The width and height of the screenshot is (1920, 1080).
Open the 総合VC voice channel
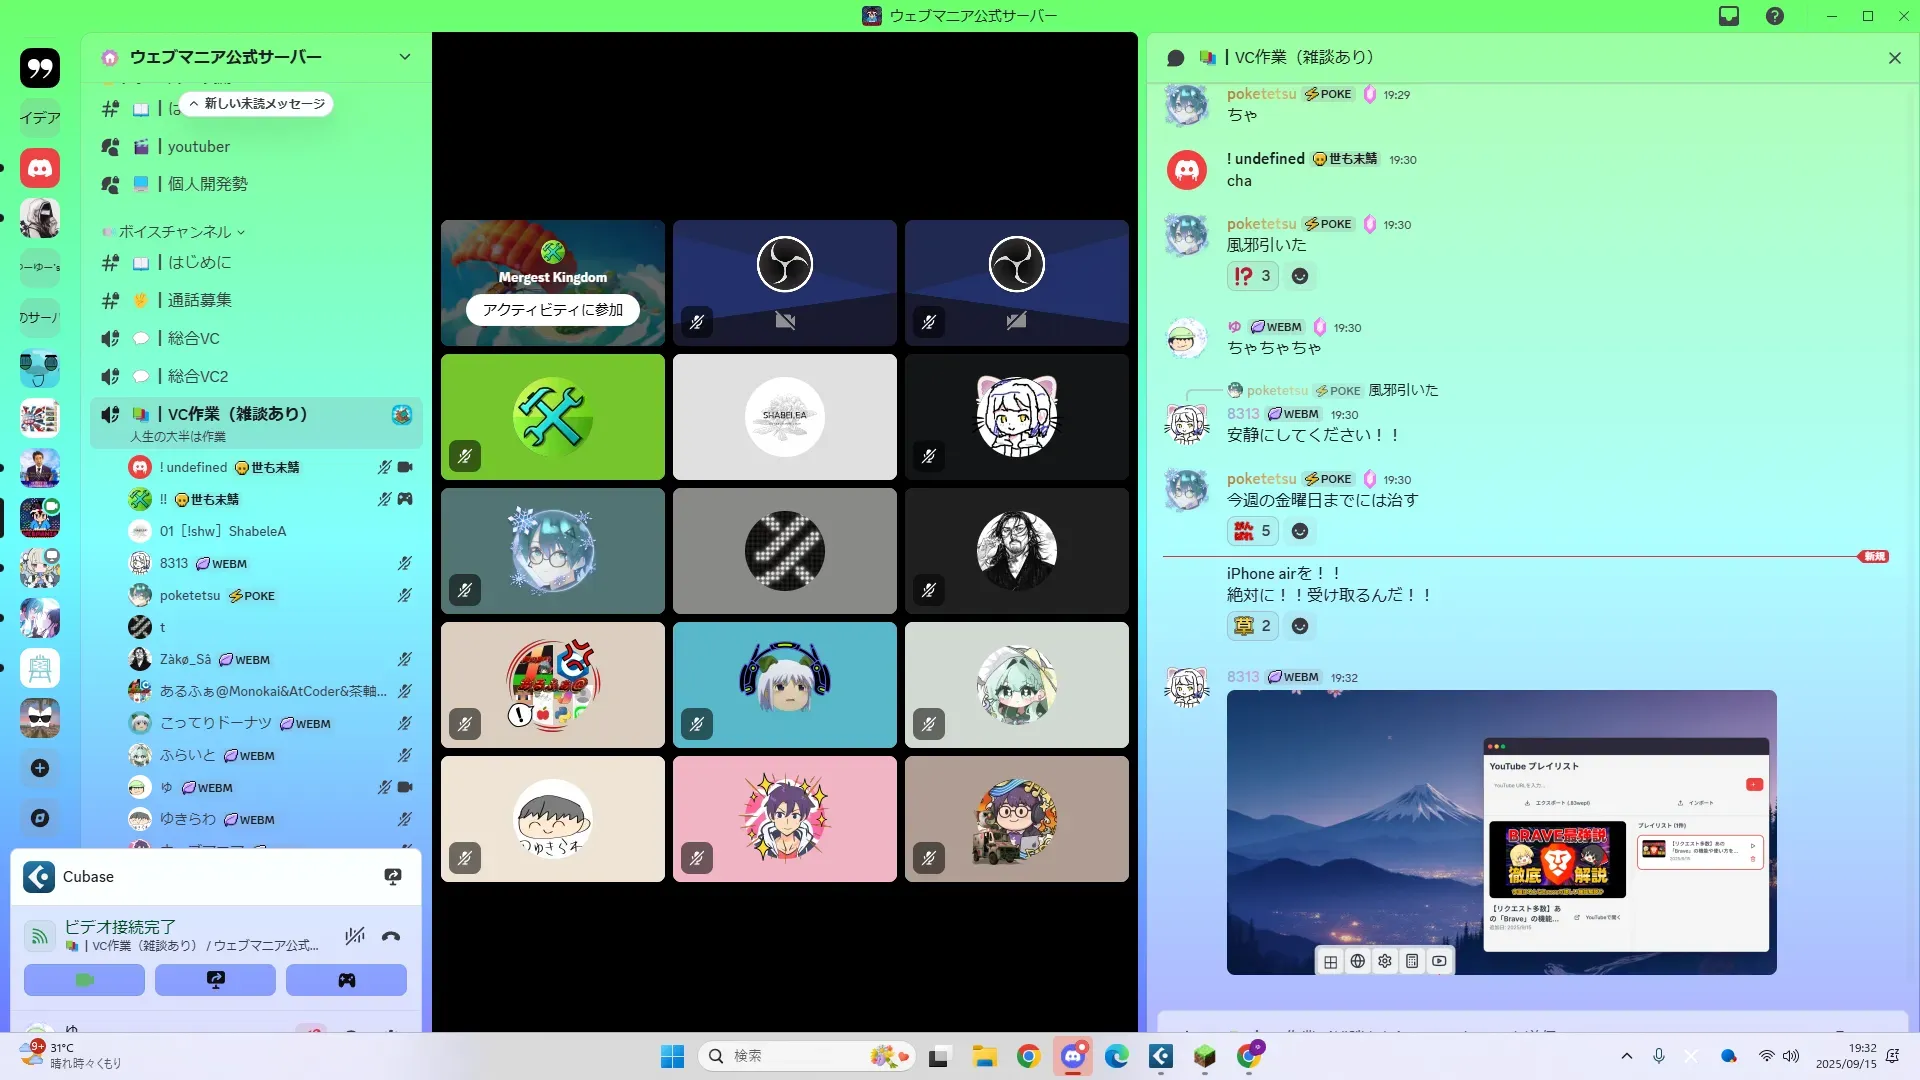pos(193,338)
